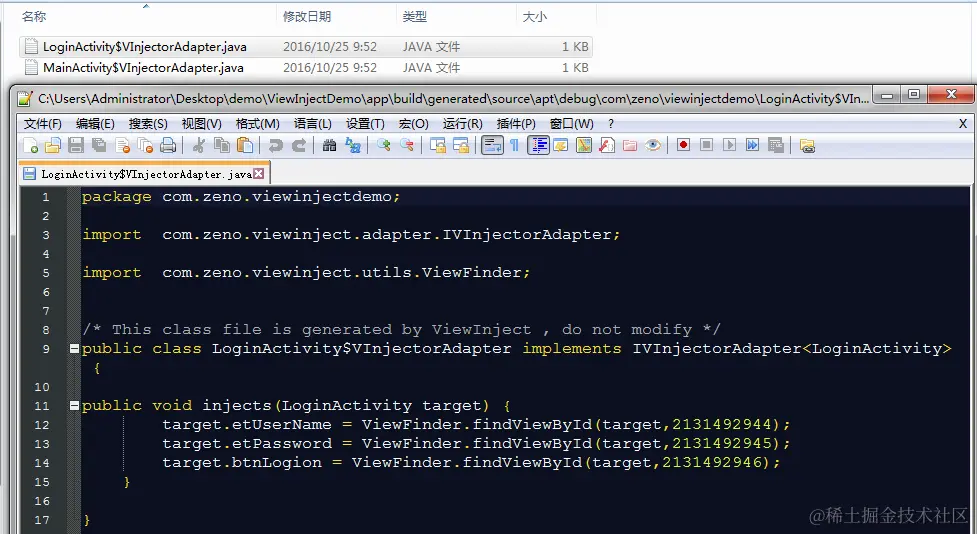Click the last toolbar icon with folder
This screenshot has height=534, width=977.
click(x=808, y=146)
